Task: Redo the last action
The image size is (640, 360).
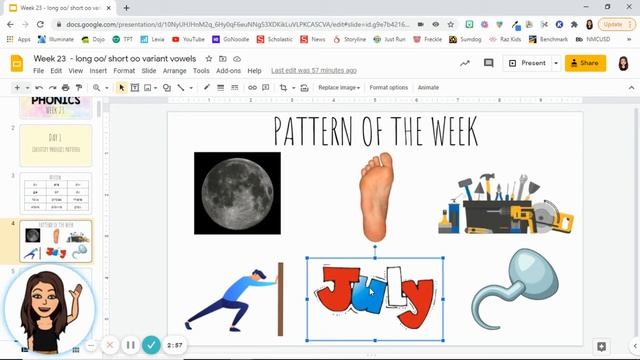Action: click(52, 88)
